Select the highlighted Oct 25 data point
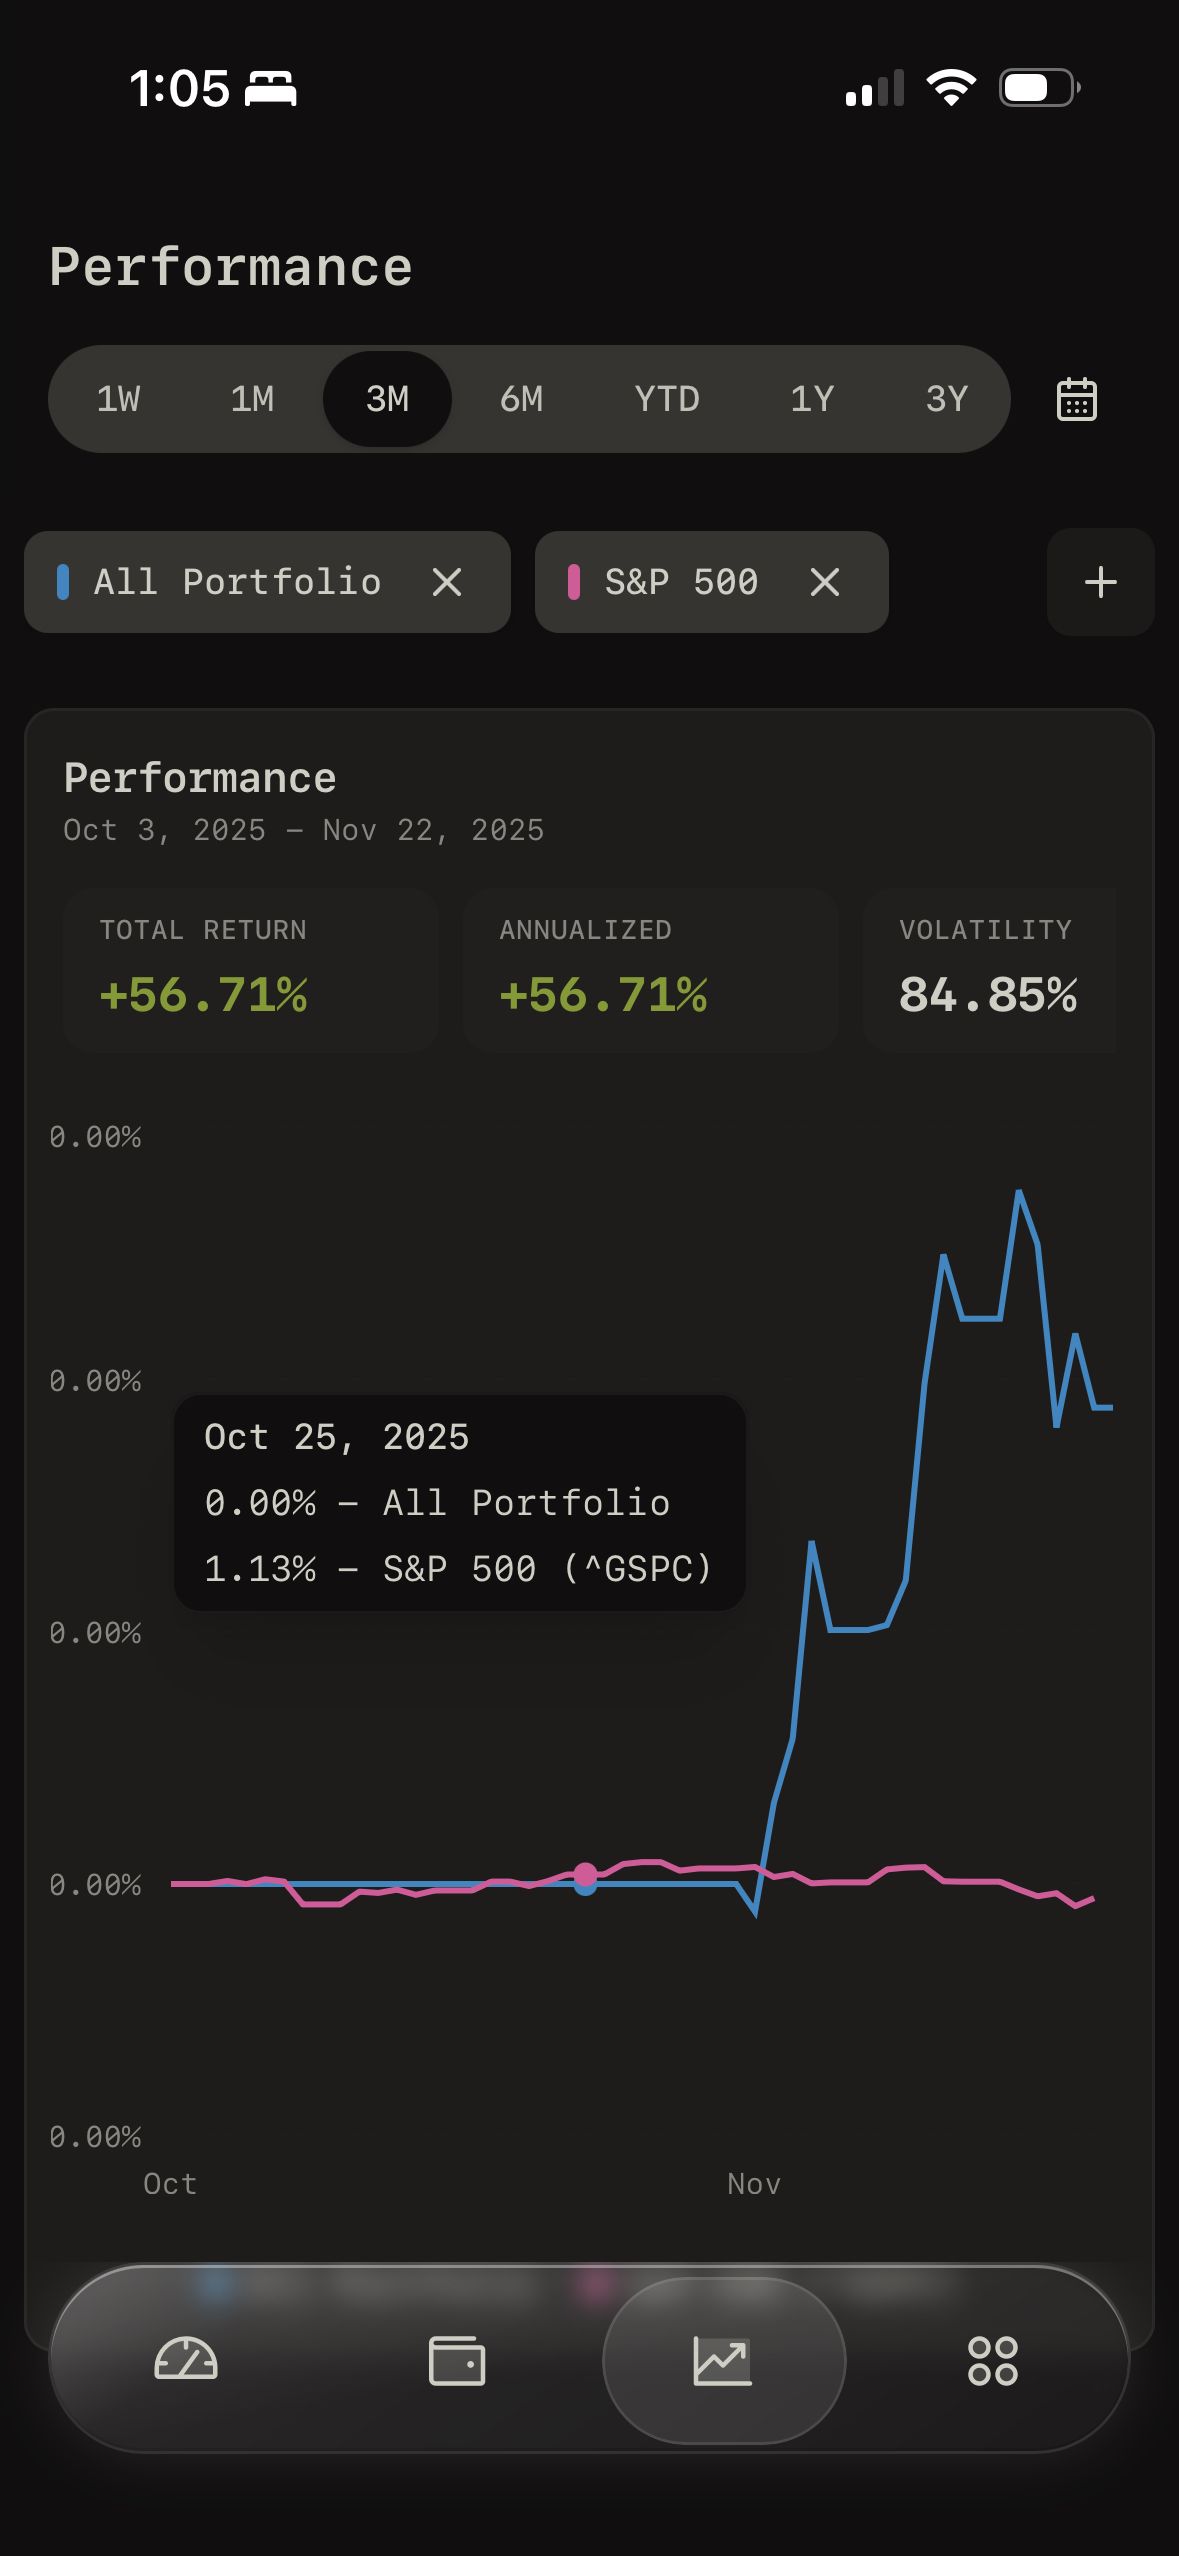Screen dimensions: 1179x2556 [584, 1878]
